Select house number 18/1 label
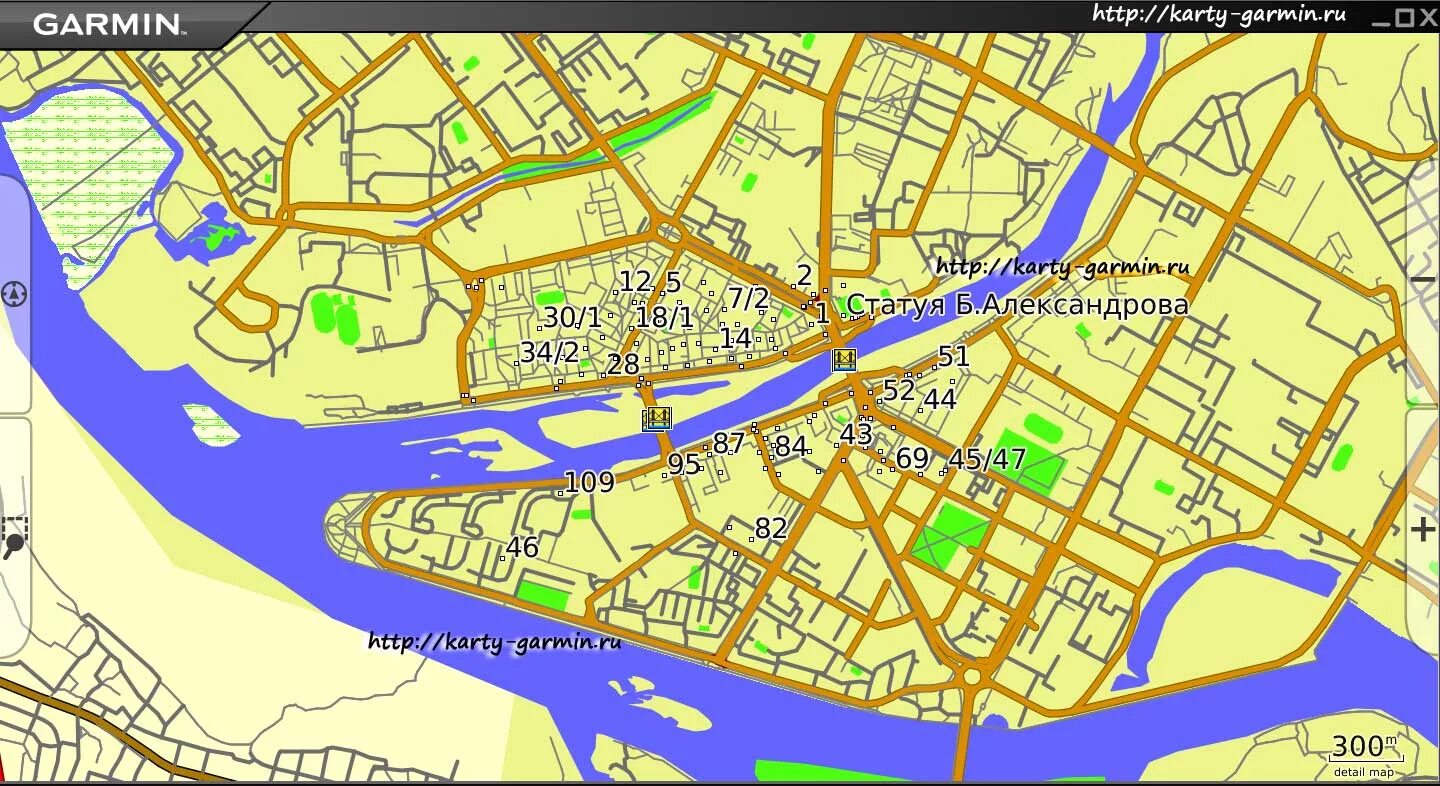 (664, 318)
